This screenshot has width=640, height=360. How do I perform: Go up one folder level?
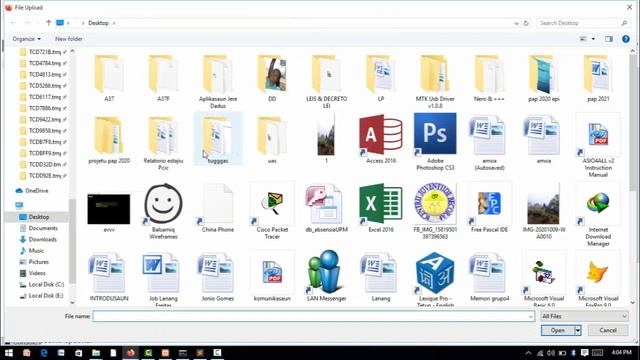click(x=49, y=23)
